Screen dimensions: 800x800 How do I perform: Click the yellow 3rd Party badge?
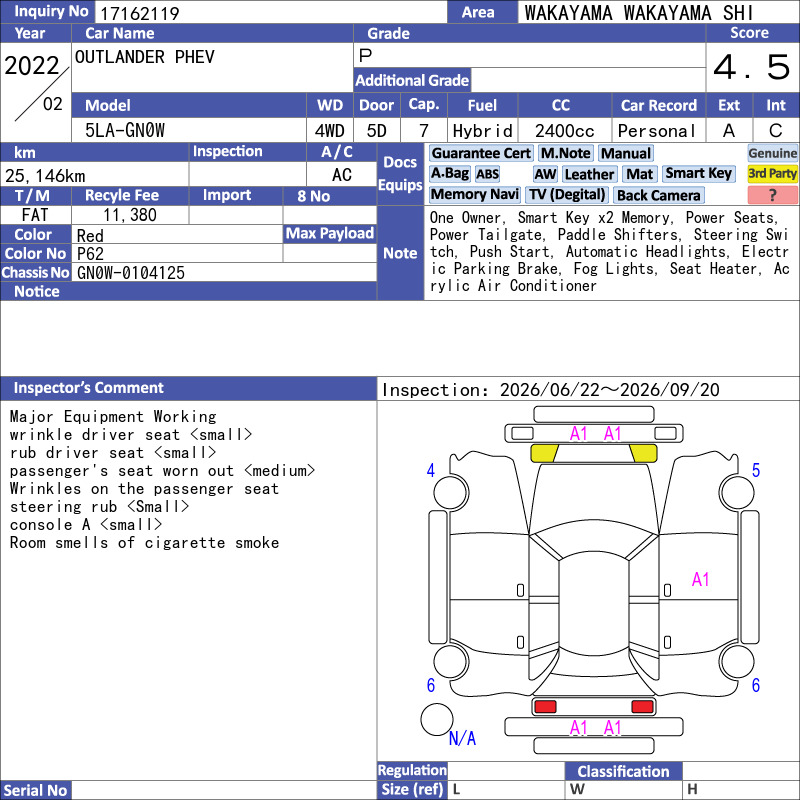[x=772, y=174]
